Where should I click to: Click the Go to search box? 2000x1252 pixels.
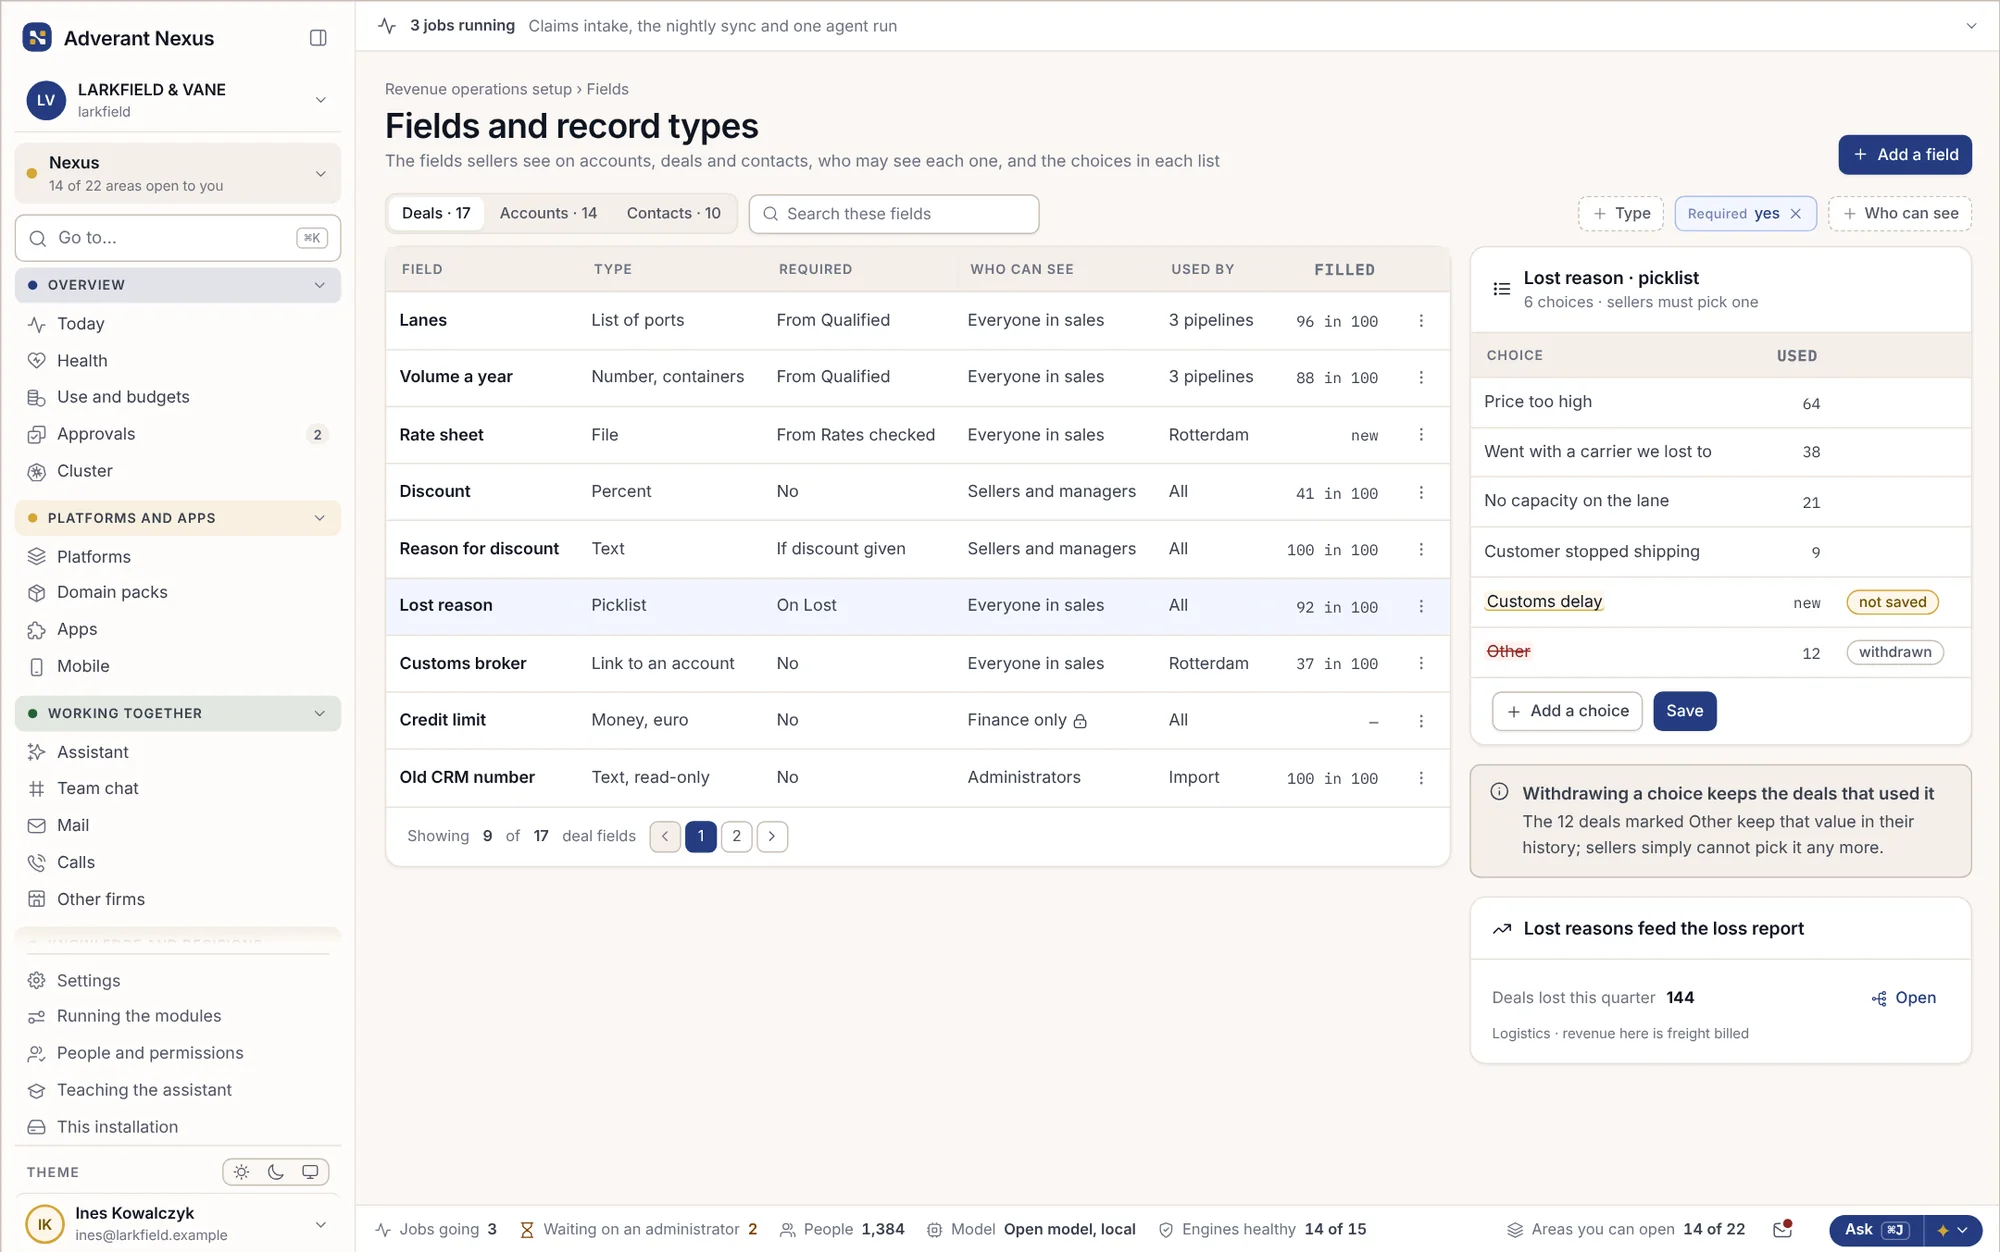click(x=178, y=238)
